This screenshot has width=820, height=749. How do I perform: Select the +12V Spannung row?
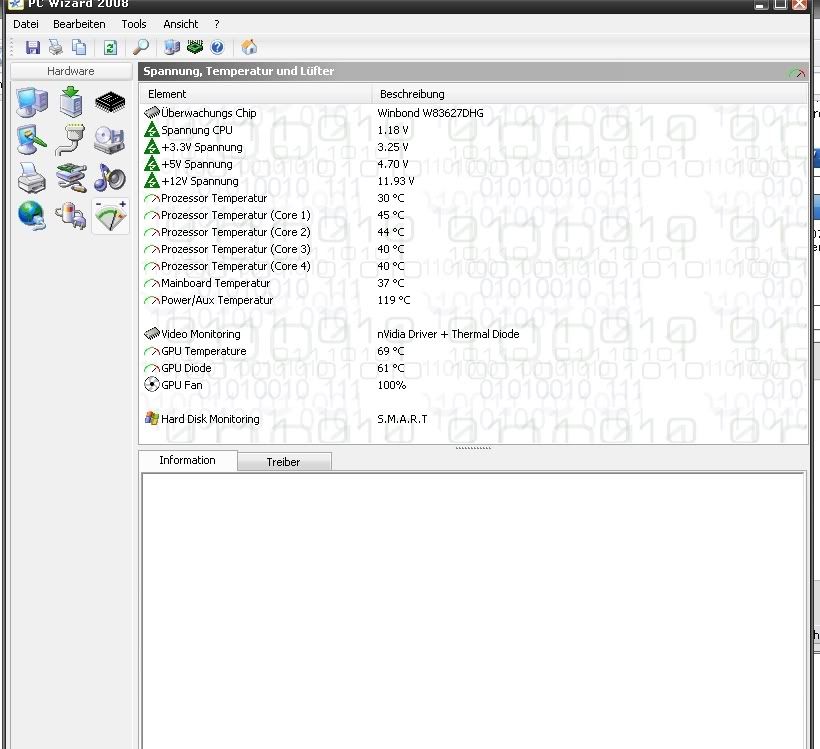(x=473, y=181)
